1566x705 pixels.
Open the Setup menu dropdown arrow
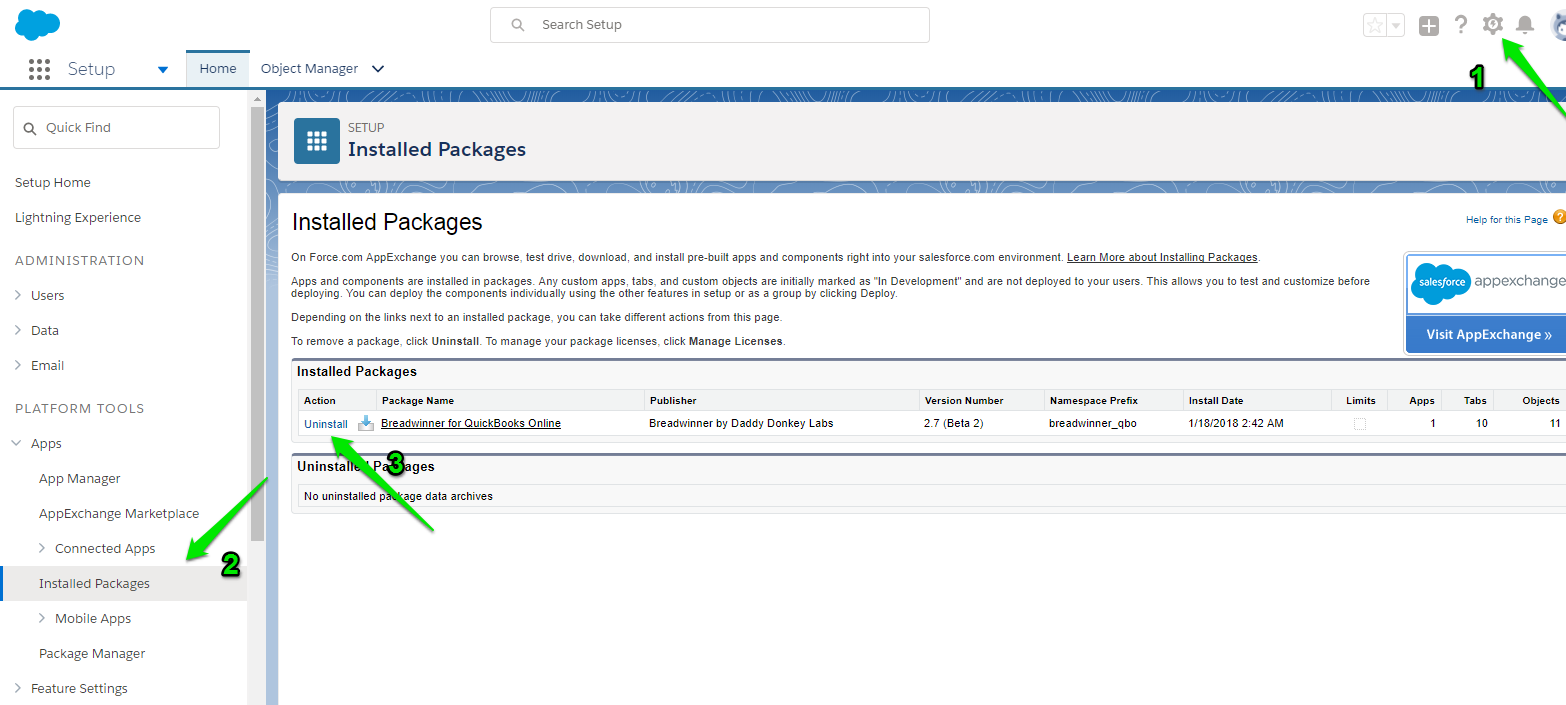[163, 69]
